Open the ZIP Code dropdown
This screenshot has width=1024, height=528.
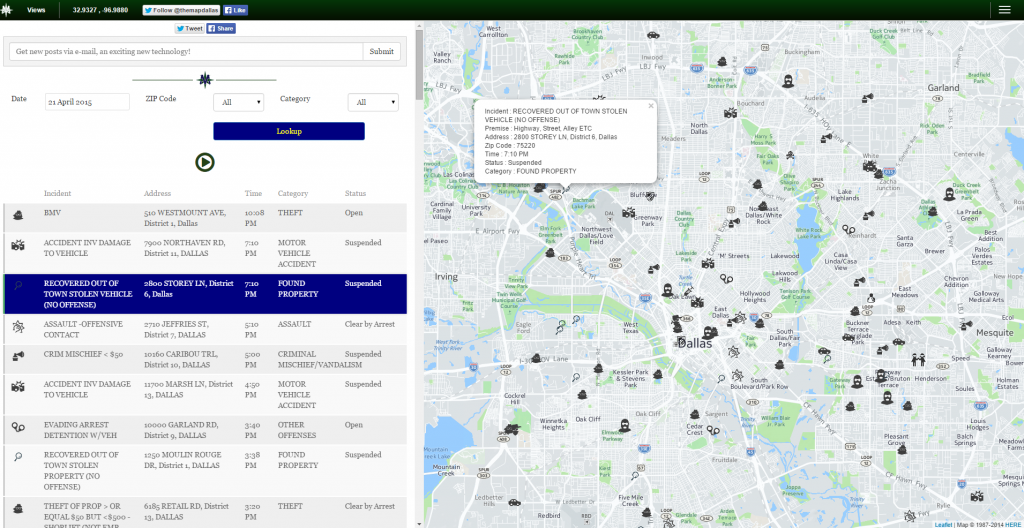[238, 102]
